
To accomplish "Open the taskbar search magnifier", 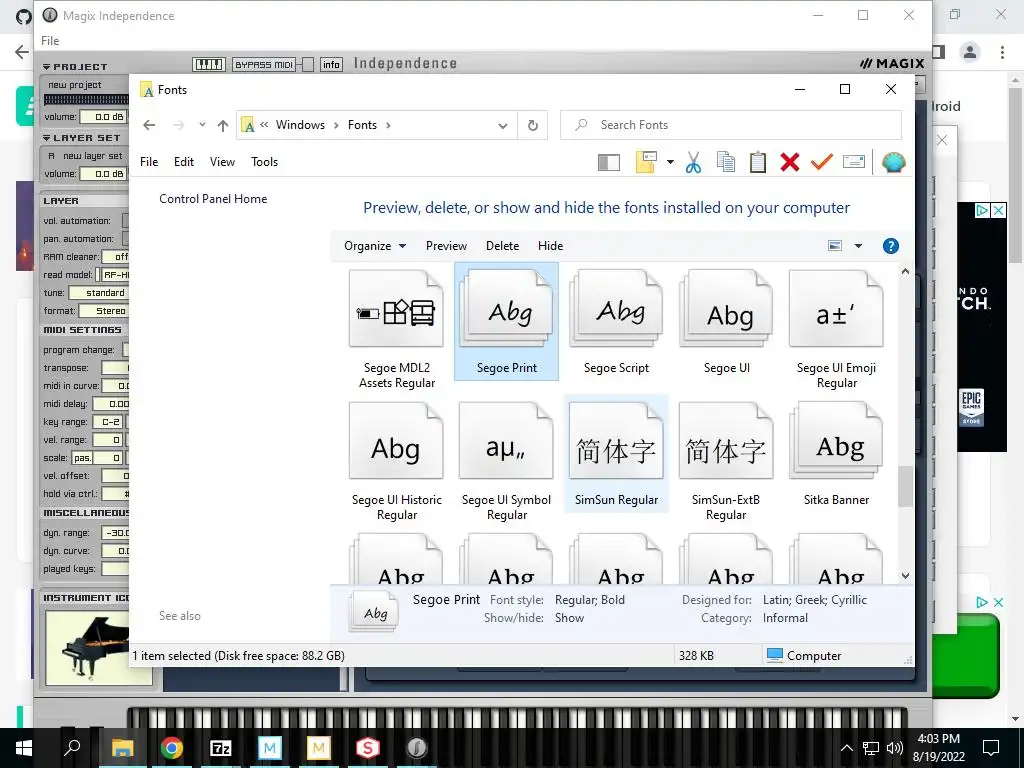I will click(72, 747).
